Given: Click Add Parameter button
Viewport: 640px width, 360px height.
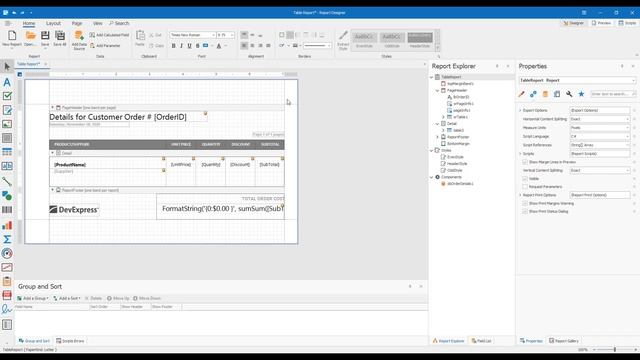Looking at the screenshot, I should [x=105, y=46].
